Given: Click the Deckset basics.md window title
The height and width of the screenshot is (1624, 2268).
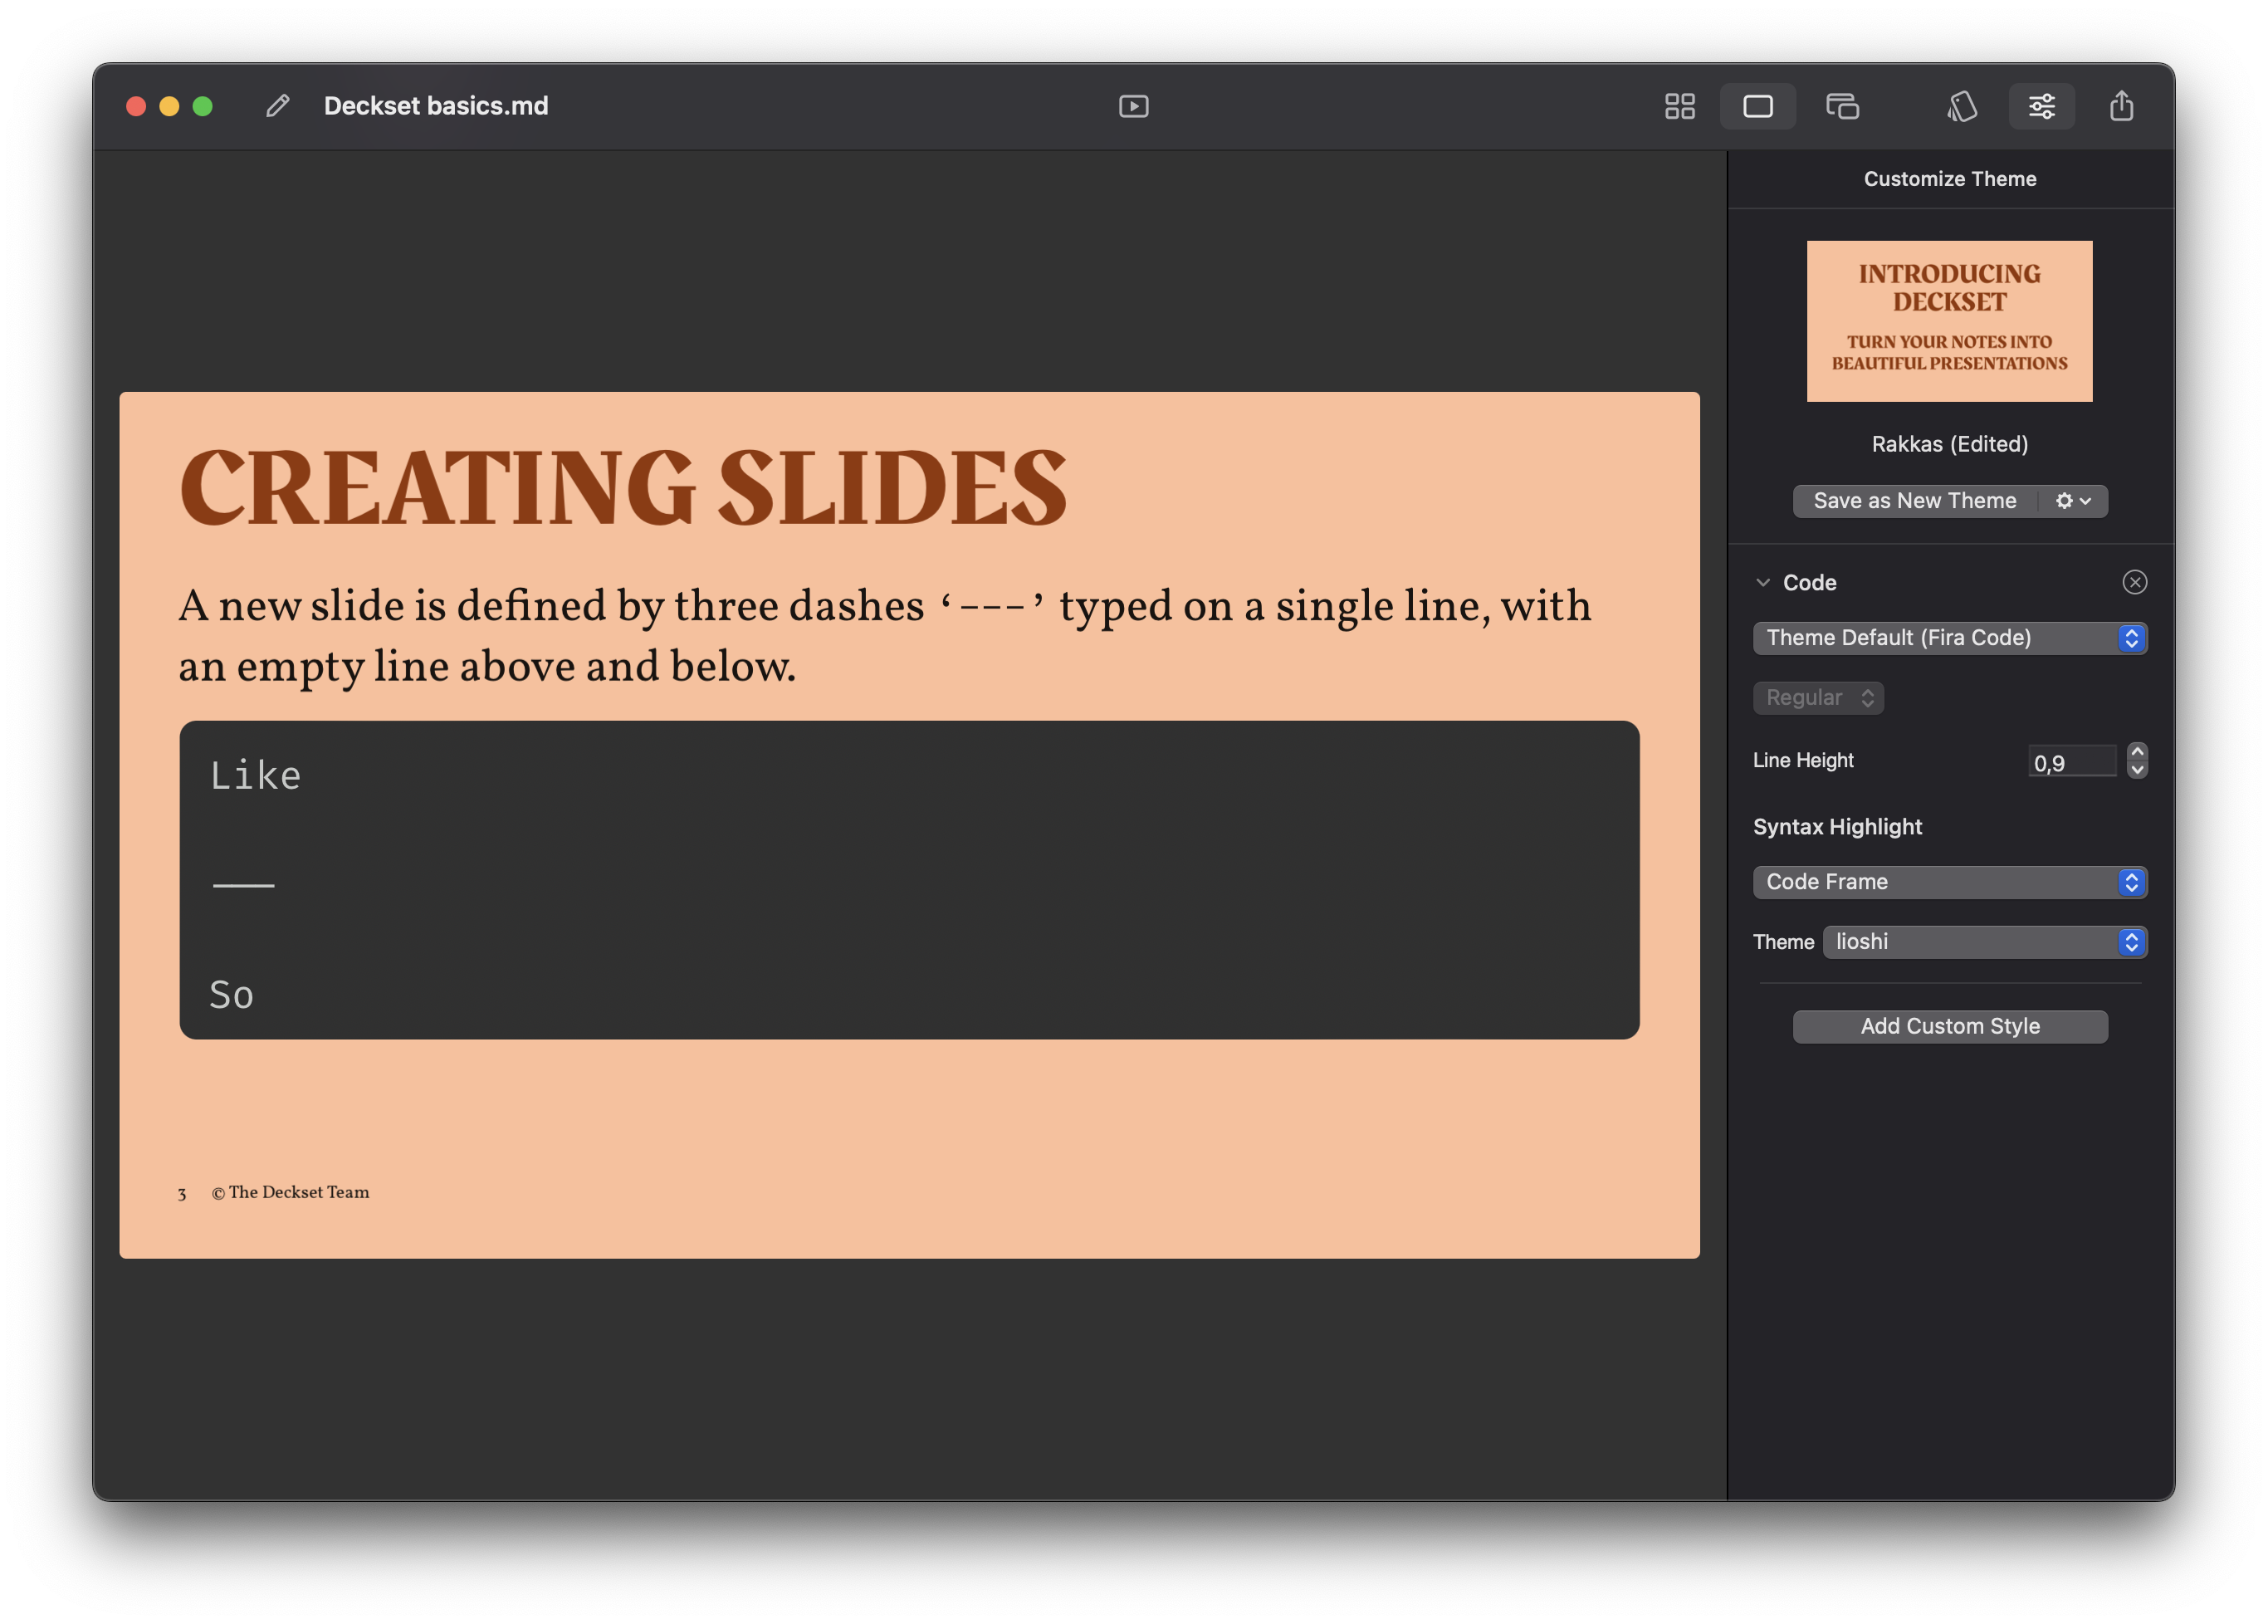Looking at the screenshot, I should [x=436, y=106].
